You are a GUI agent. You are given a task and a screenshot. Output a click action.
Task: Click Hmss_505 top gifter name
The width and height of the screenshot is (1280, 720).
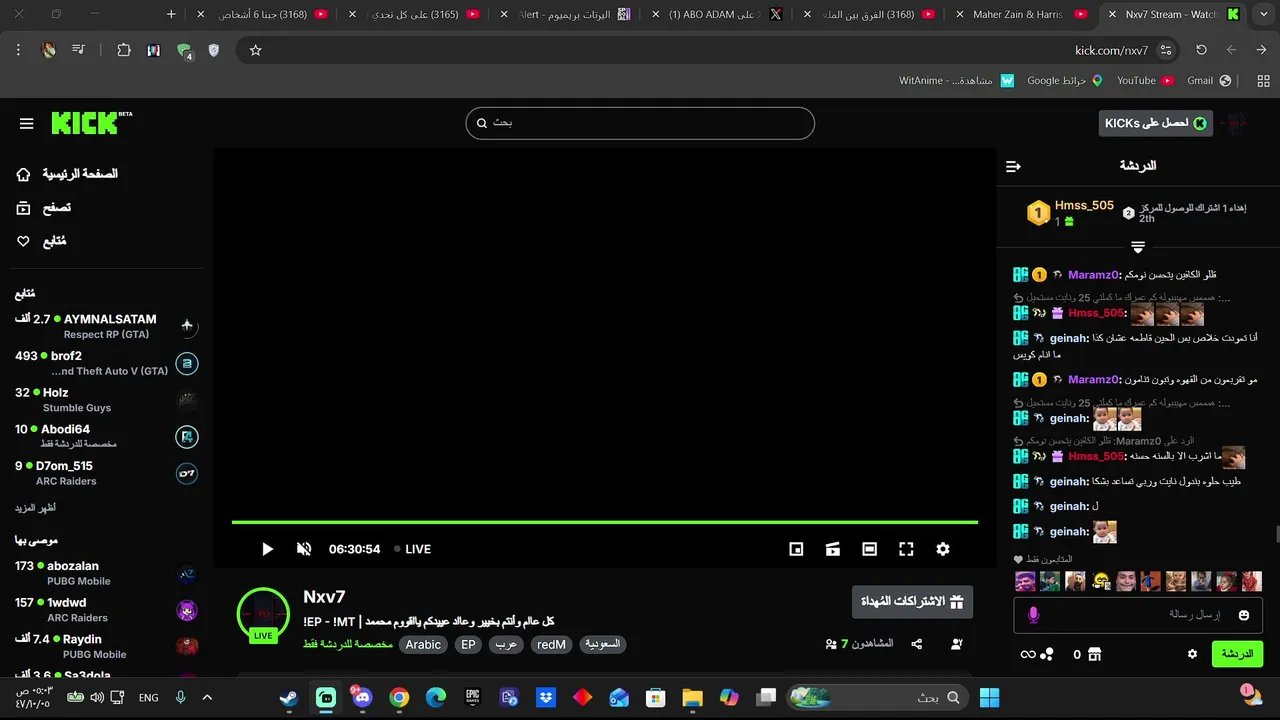point(1084,205)
